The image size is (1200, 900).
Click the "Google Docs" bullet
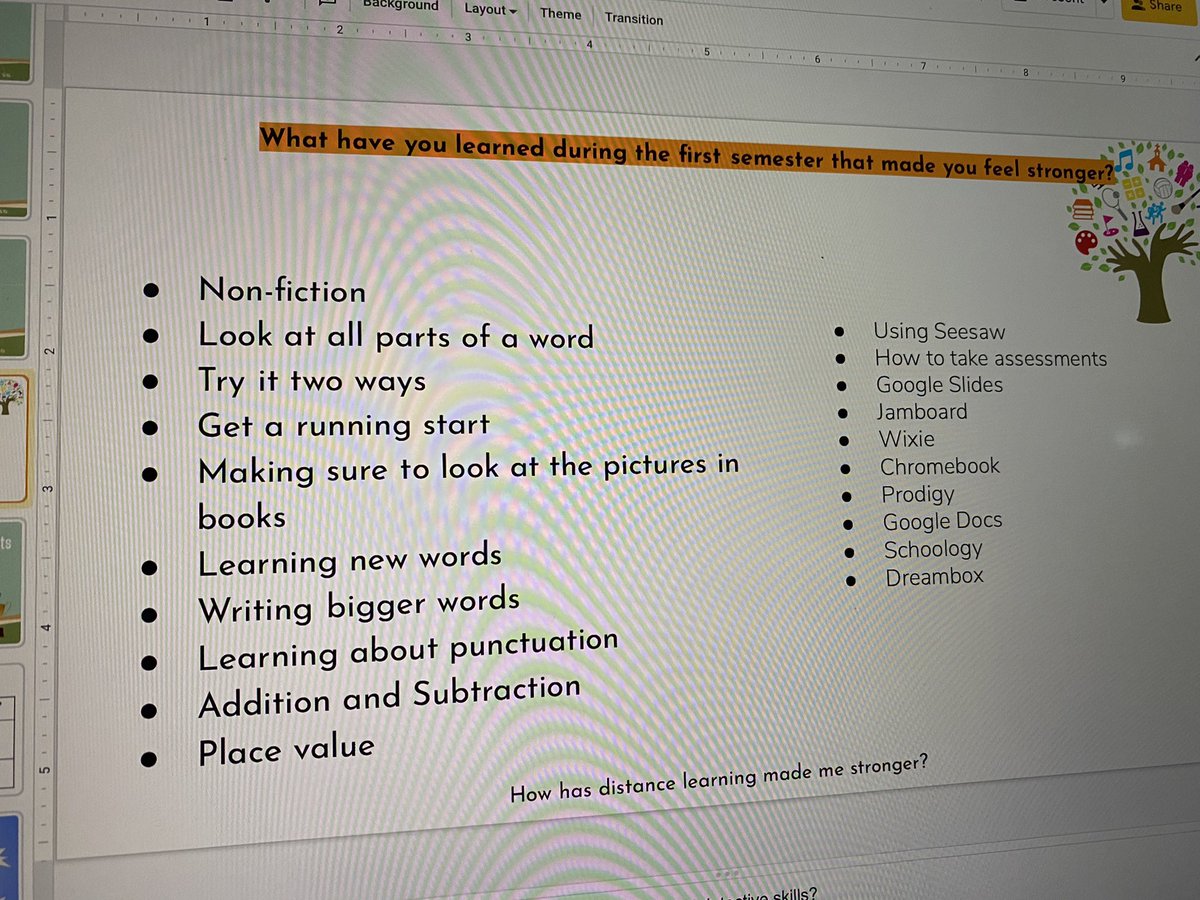click(x=942, y=521)
